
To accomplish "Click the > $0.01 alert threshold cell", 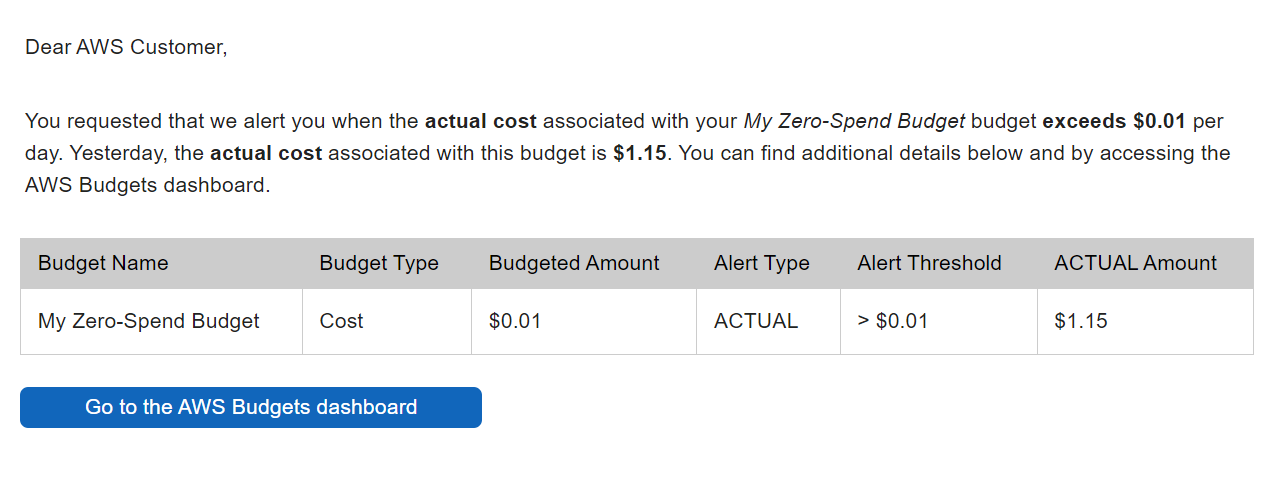I will click(893, 321).
